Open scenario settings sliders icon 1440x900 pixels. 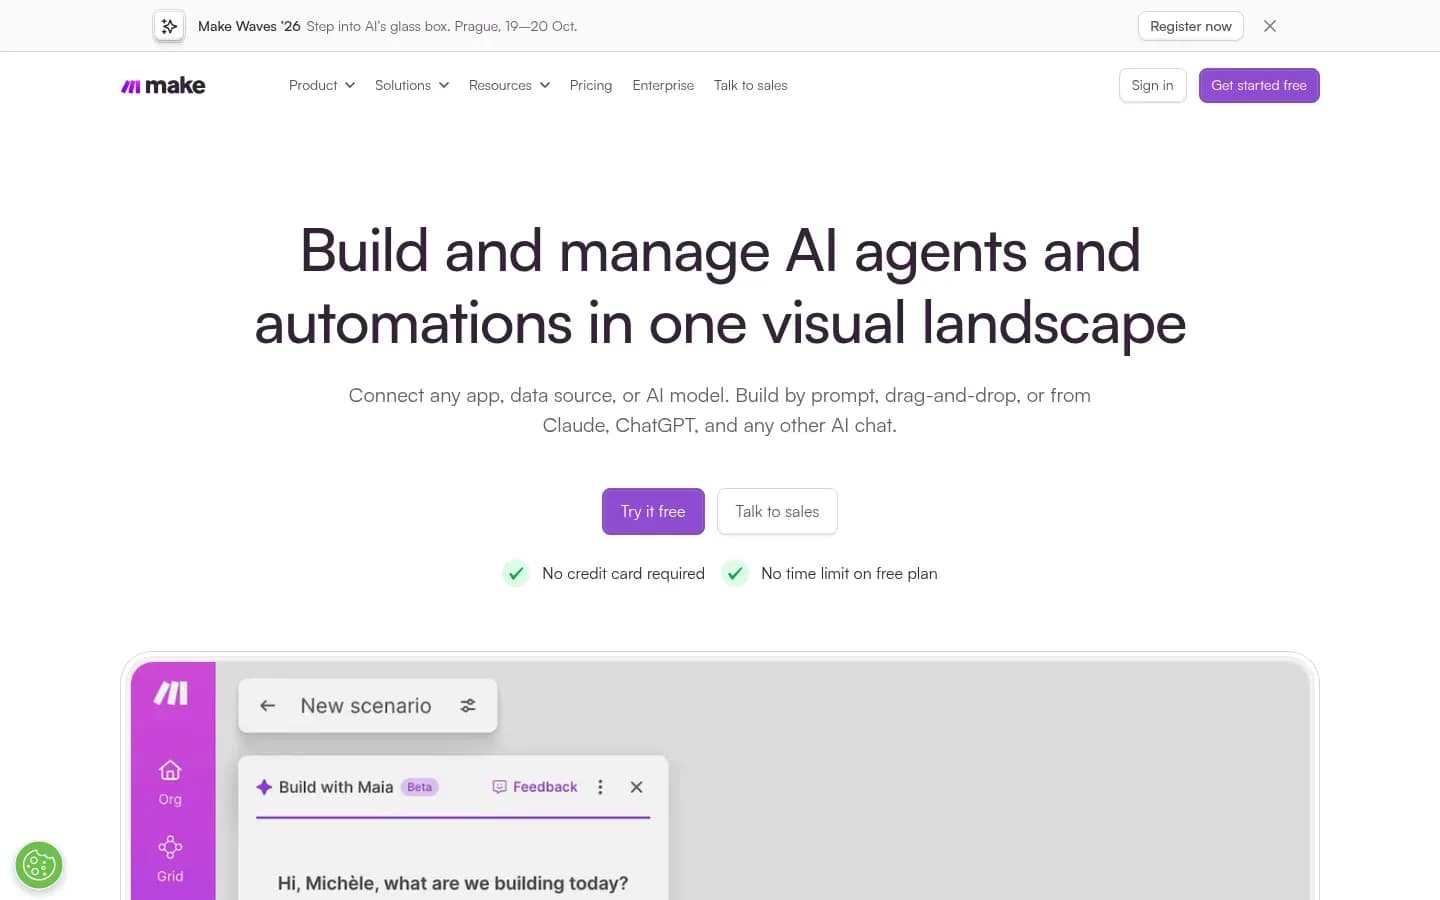(x=468, y=706)
